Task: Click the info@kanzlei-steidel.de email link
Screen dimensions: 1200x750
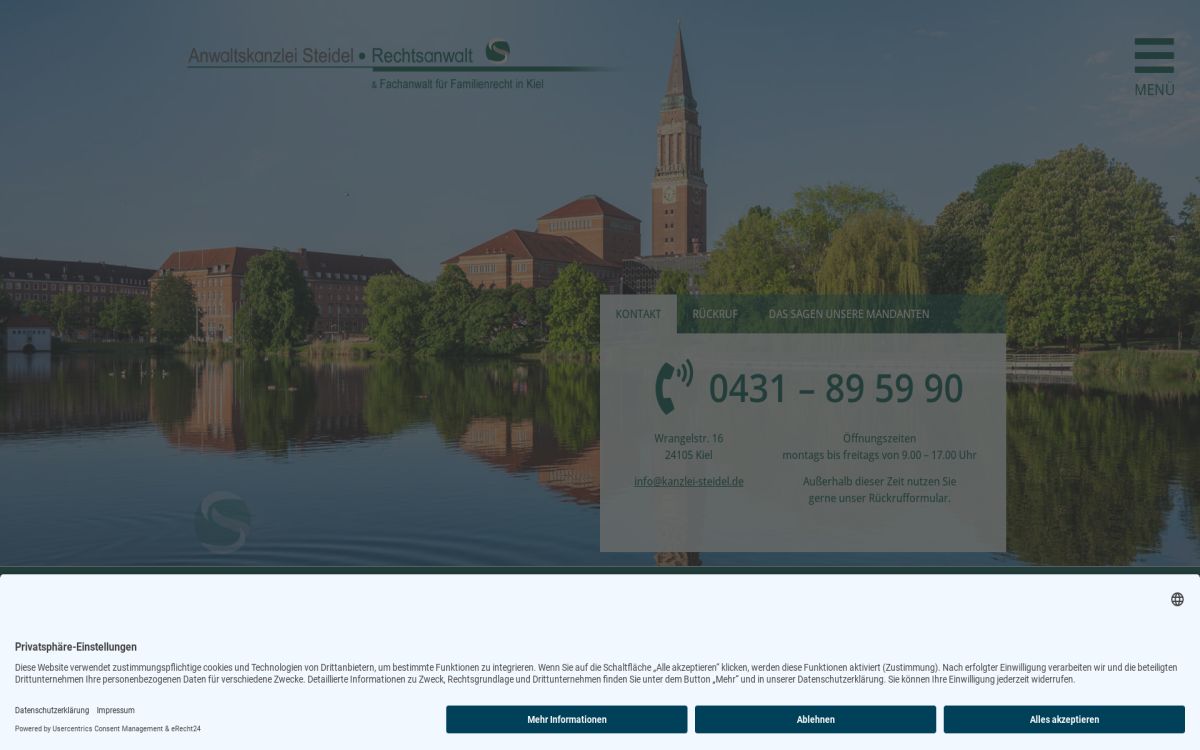Action: (688, 481)
